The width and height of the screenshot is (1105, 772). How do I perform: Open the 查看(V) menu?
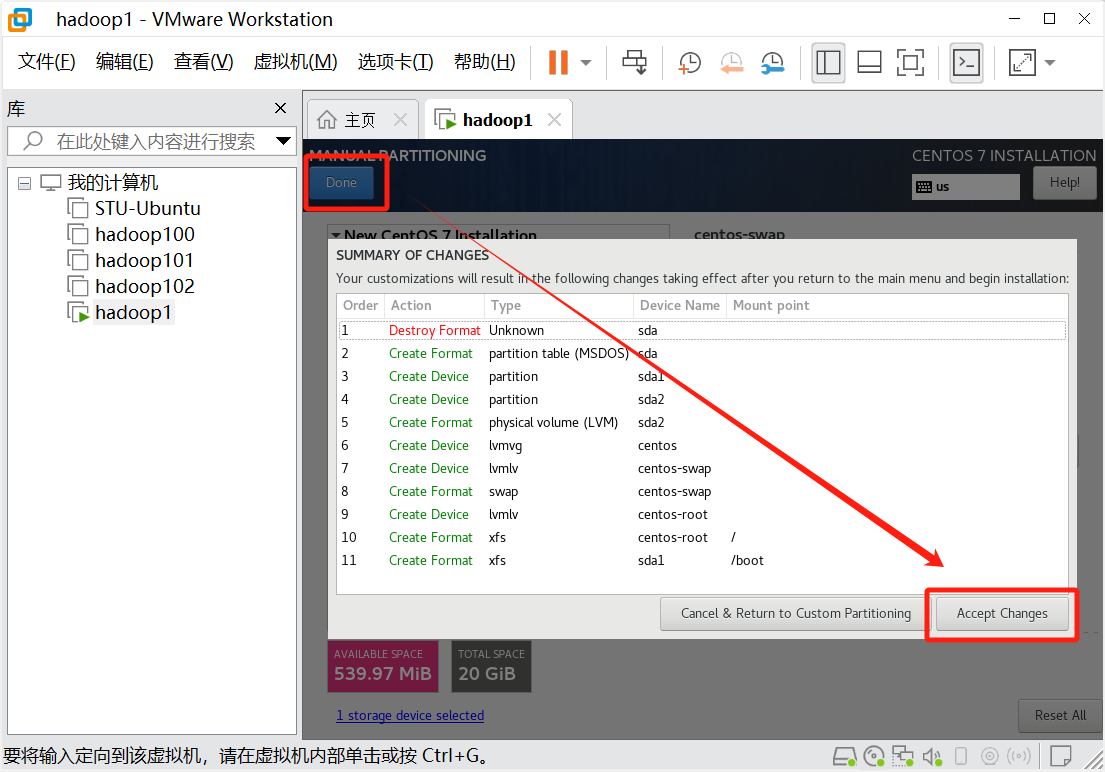[203, 61]
